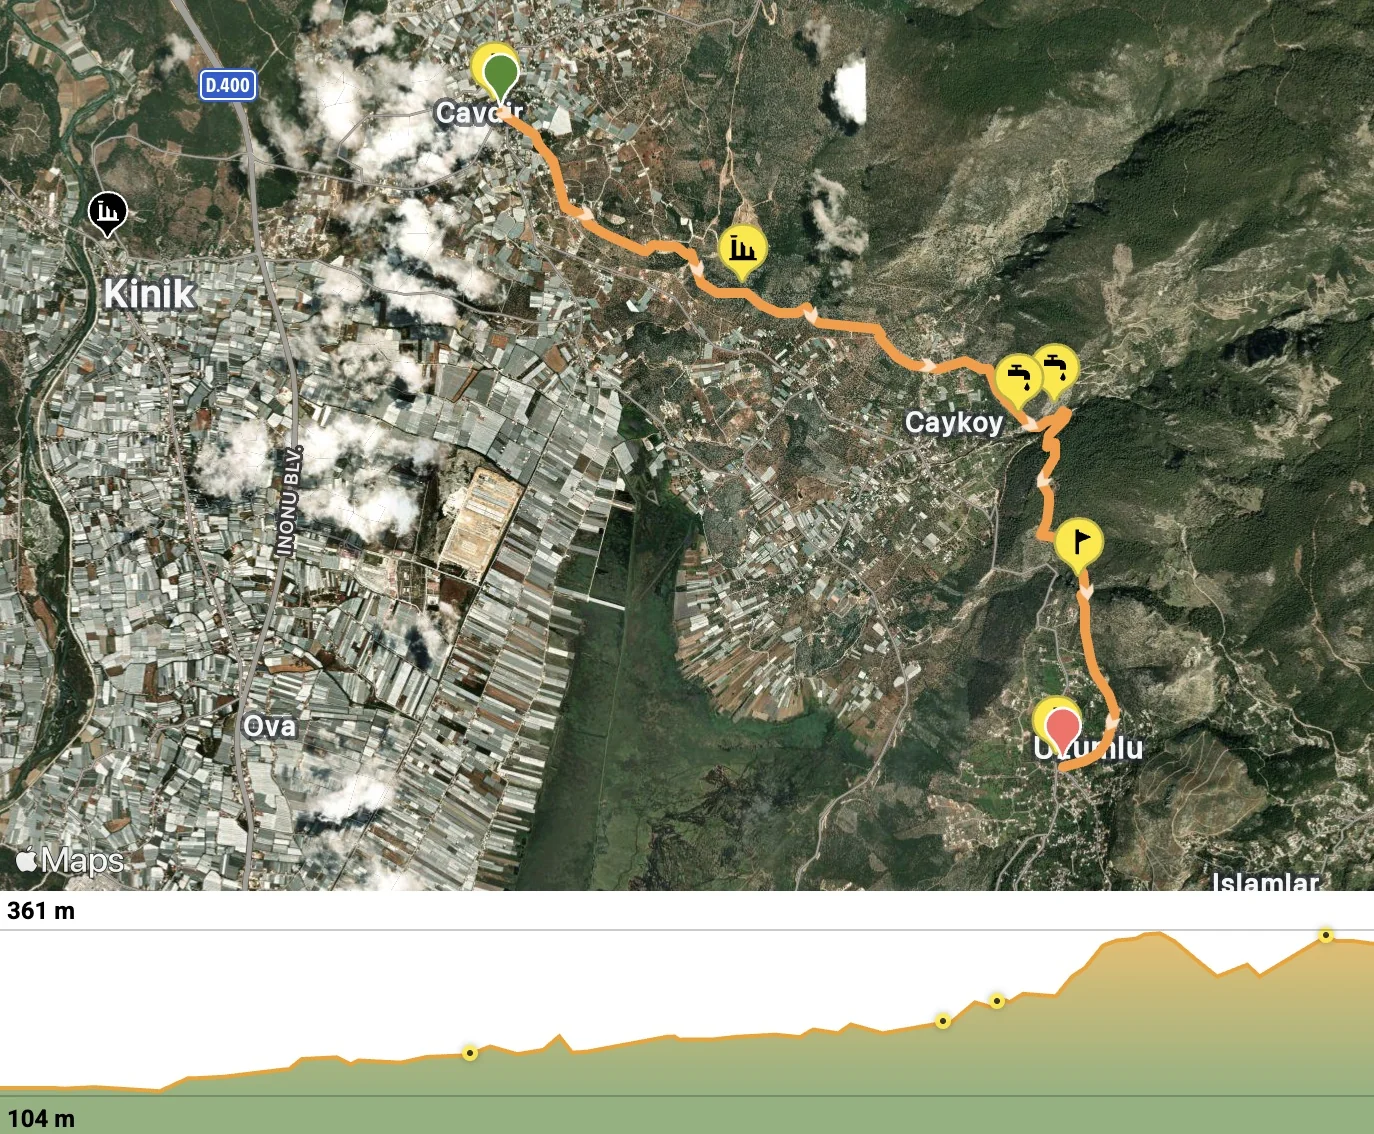This screenshot has width=1374, height=1134.
Task: Click the Apple Maps logo
Action: 69,861
